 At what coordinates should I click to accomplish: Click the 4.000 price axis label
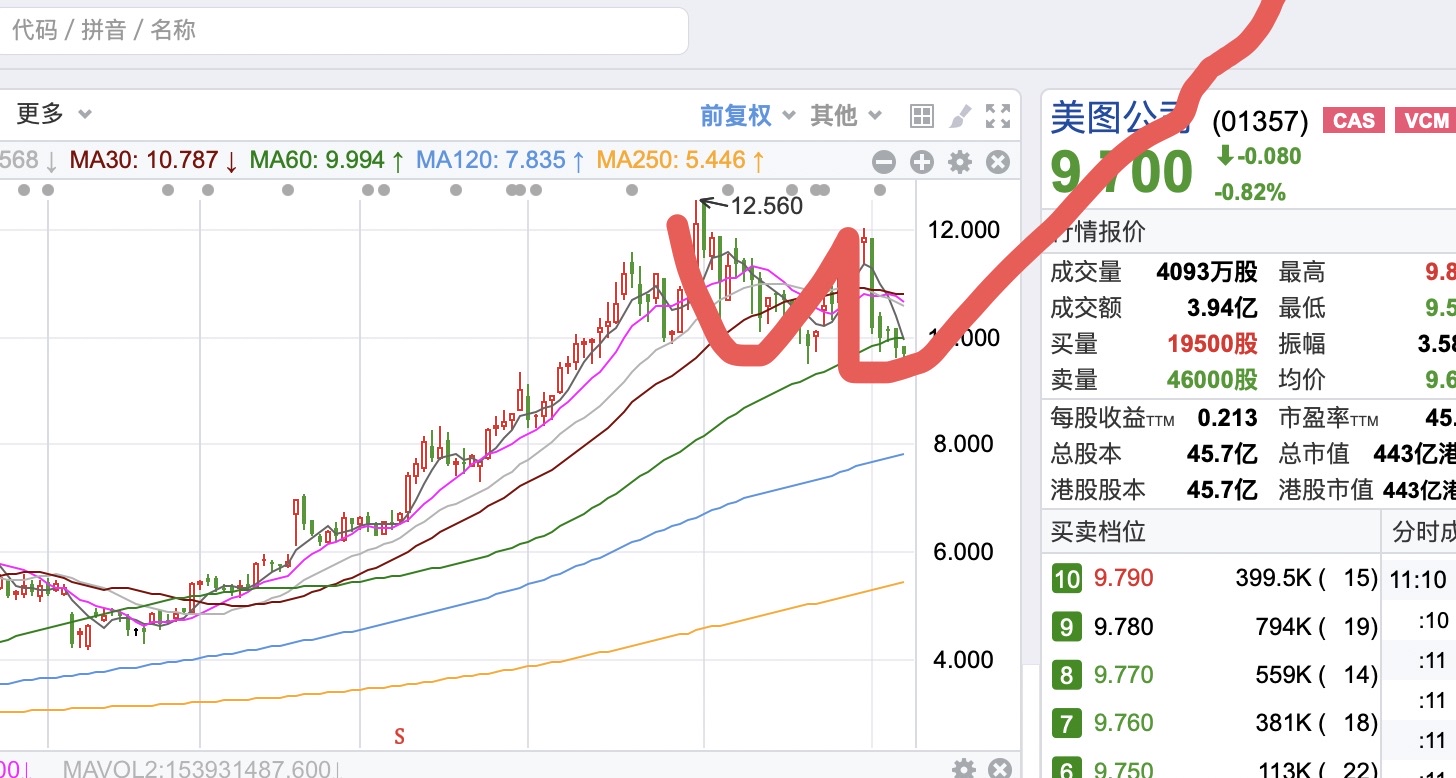click(x=964, y=659)
